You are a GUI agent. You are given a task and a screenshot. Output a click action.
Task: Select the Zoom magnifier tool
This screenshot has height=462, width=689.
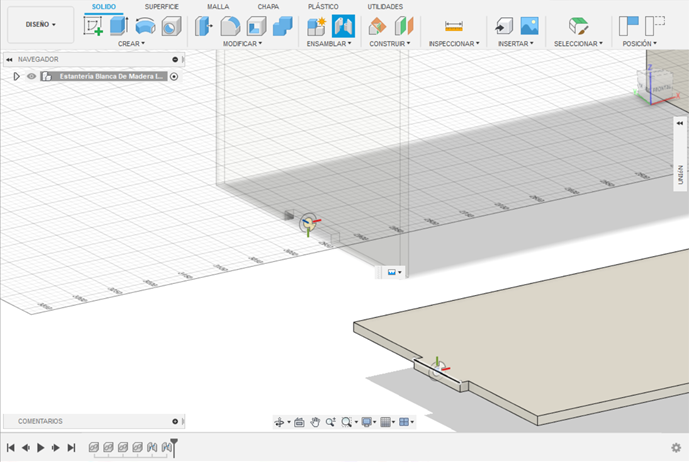click(330, 422)
